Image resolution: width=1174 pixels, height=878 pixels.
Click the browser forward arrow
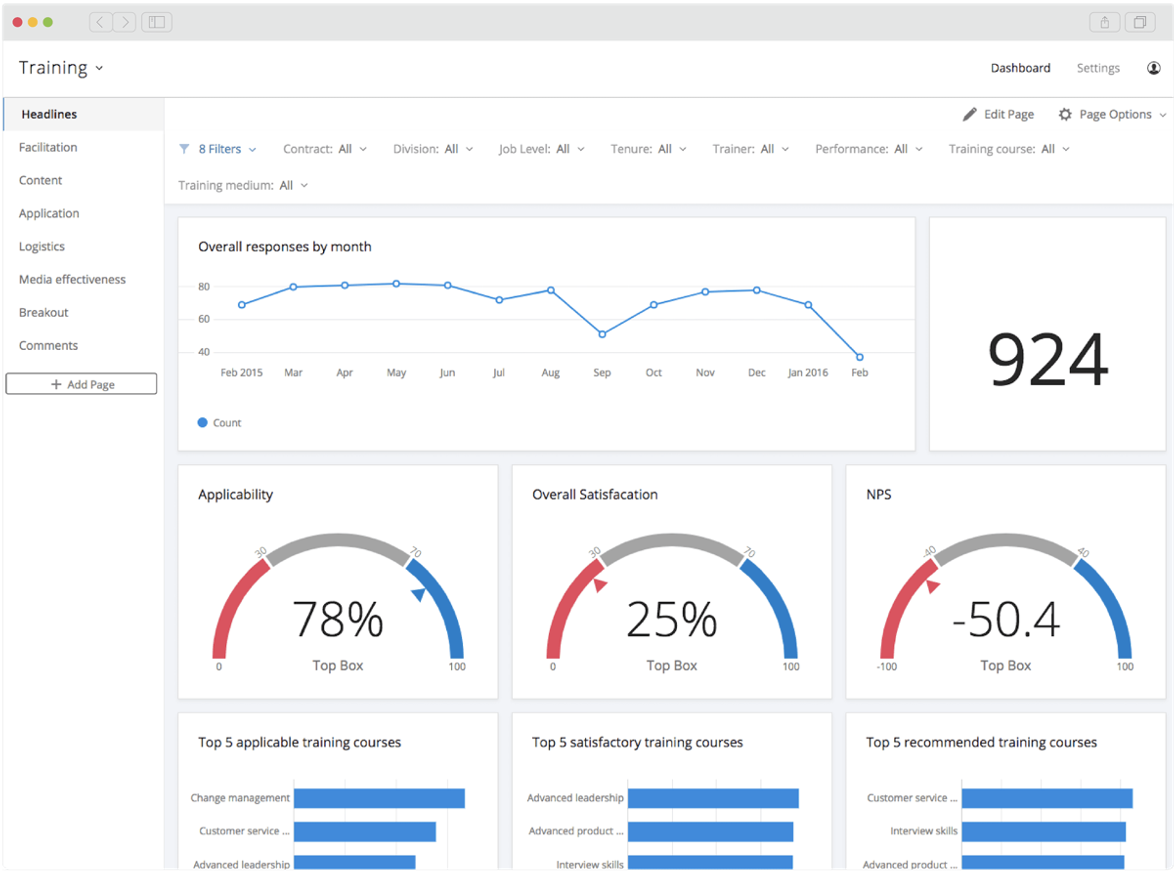tap(124, 22)
